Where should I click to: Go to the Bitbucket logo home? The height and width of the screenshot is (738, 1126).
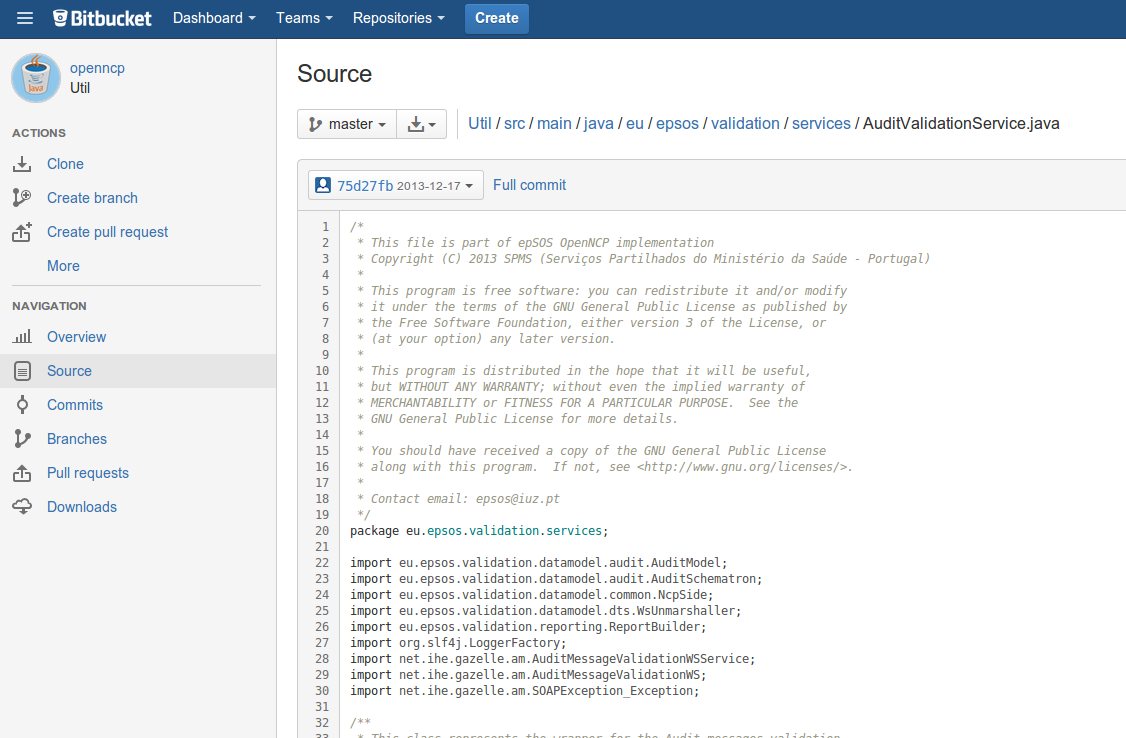102,18
